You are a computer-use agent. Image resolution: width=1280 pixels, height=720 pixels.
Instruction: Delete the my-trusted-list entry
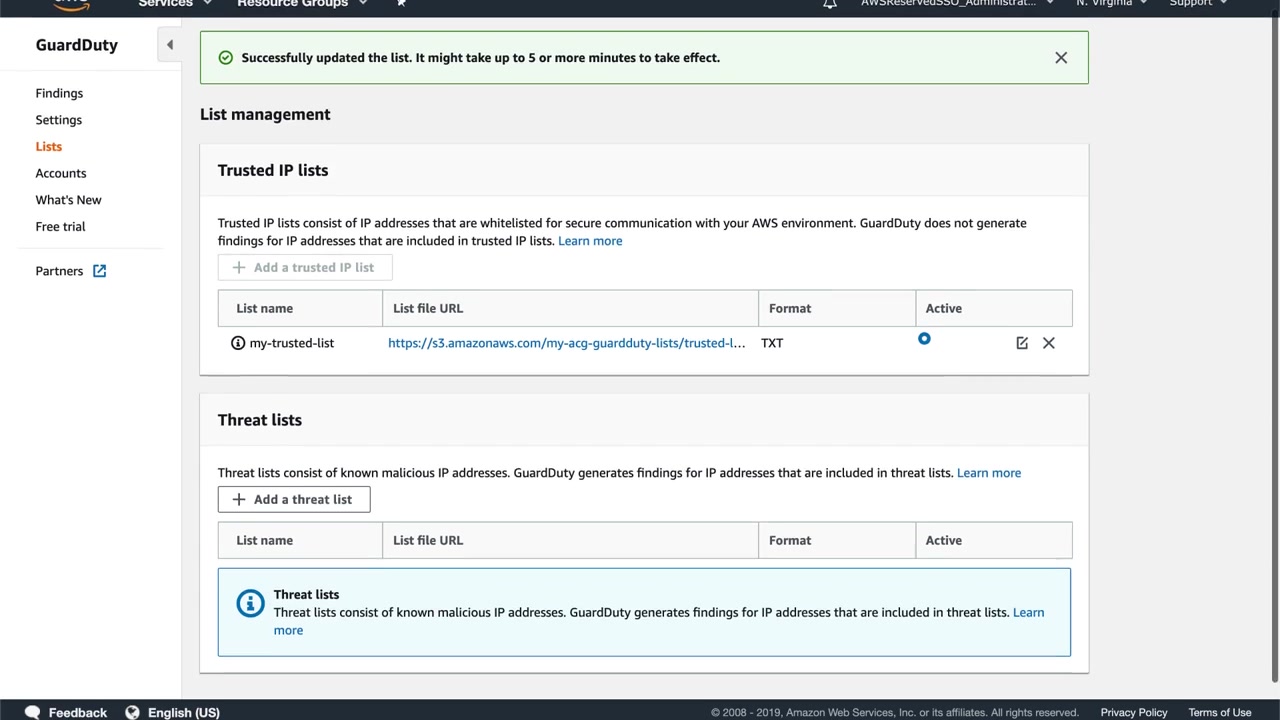pyautogui.click(x=1048, y=343)
